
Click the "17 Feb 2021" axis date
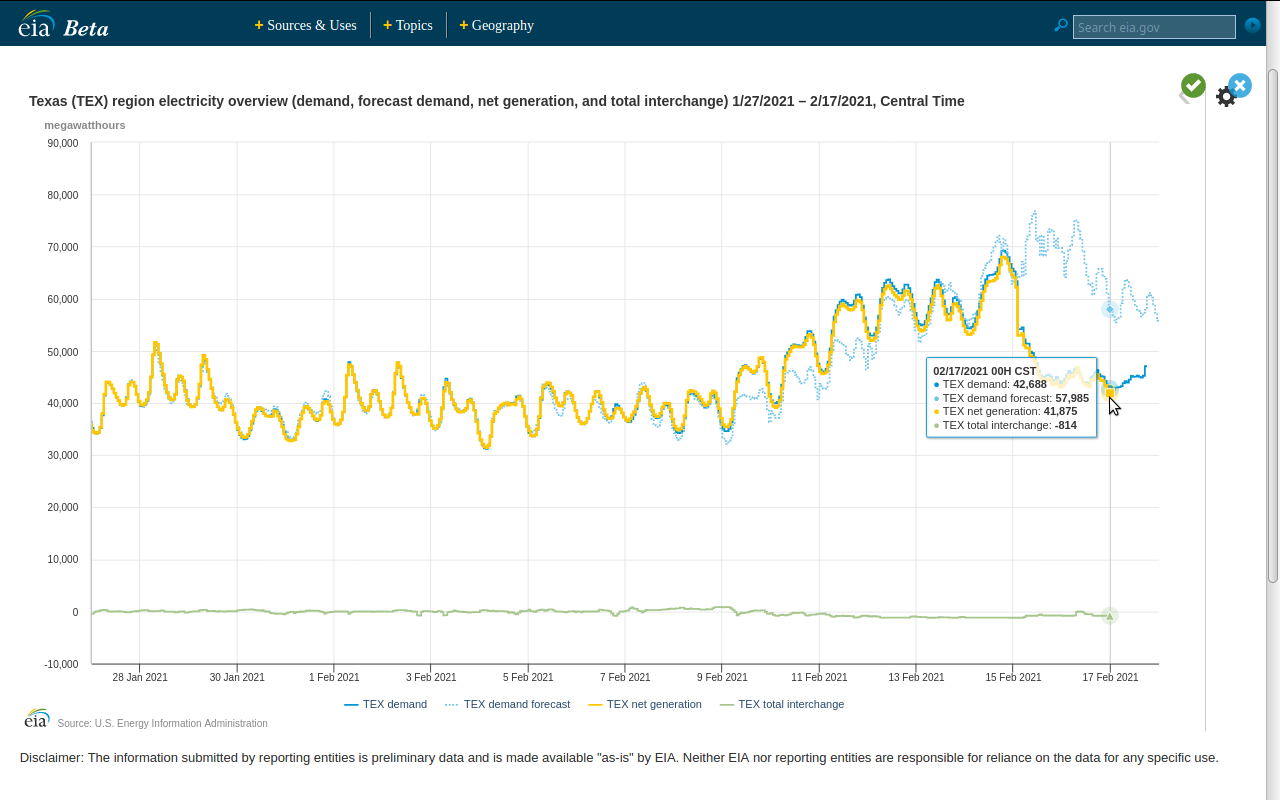[1110, 677]
